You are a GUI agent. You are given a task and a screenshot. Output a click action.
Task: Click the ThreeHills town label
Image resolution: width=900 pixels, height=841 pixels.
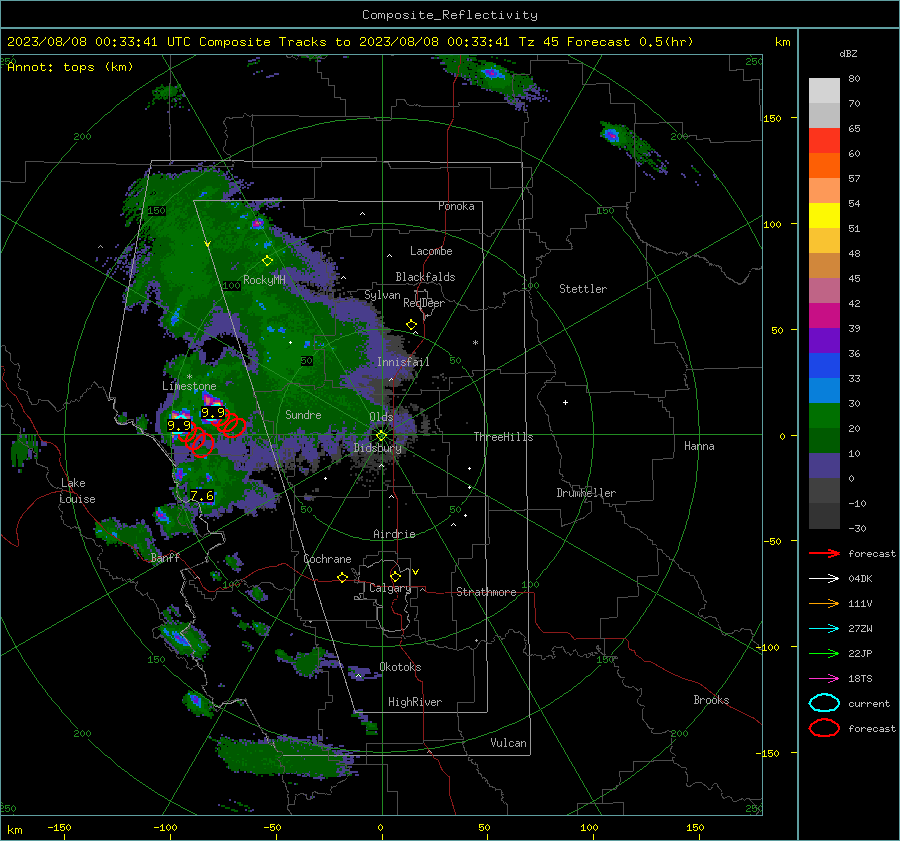click(503, 437)
